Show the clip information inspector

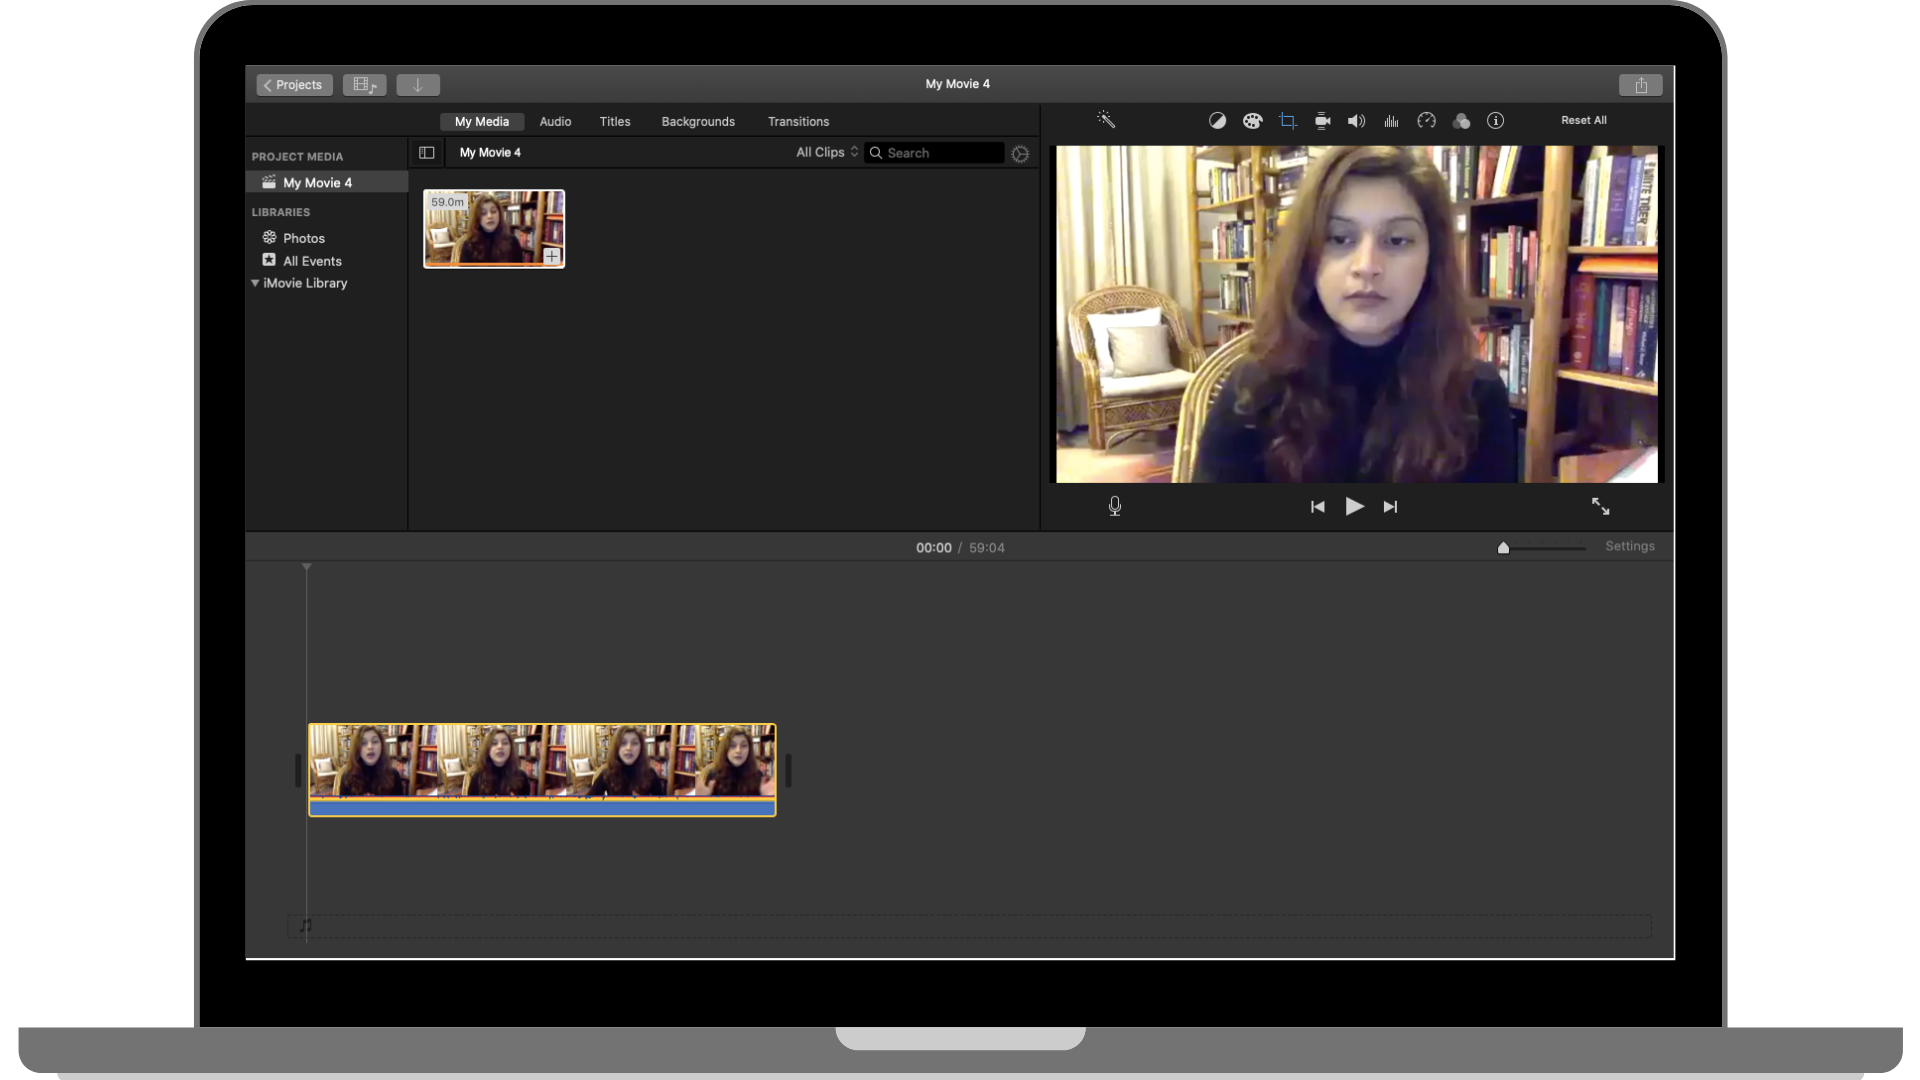point(1495,121)
